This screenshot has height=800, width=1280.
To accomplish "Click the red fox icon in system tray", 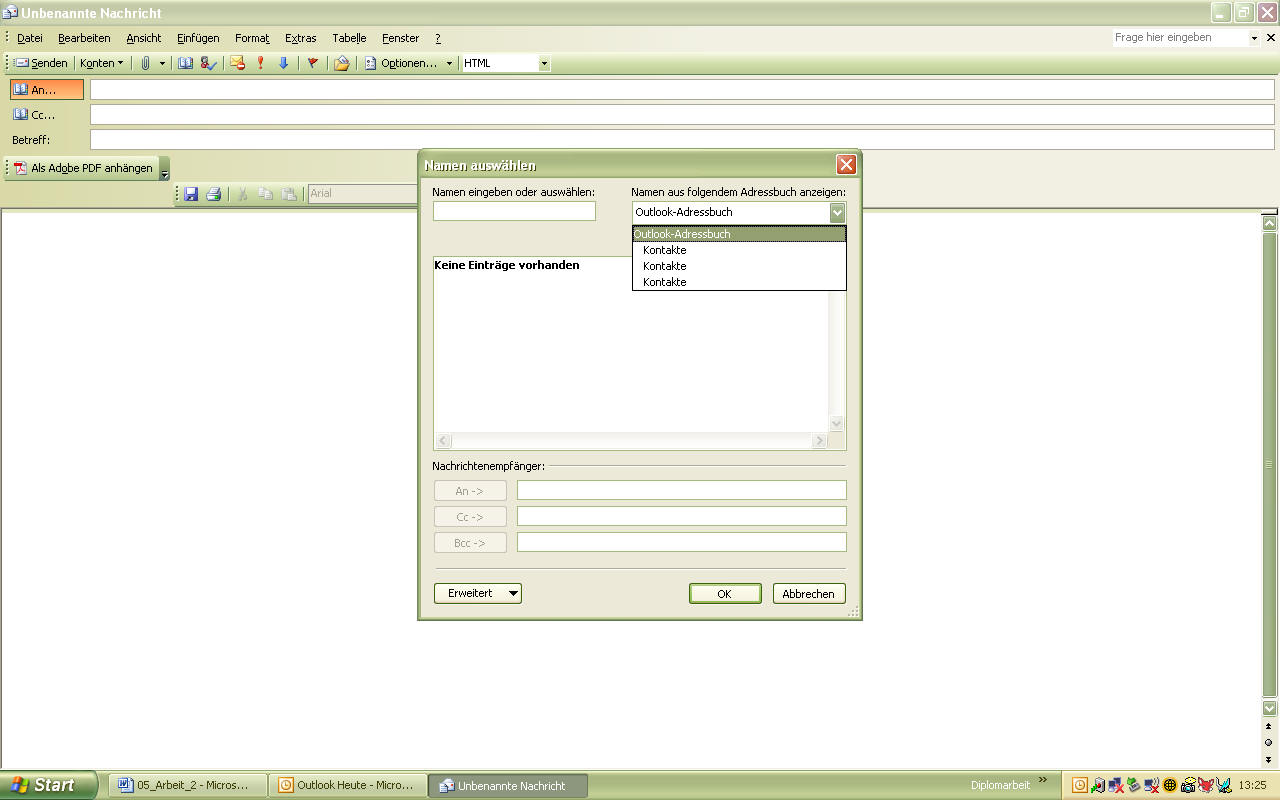I will (1205, 785).
